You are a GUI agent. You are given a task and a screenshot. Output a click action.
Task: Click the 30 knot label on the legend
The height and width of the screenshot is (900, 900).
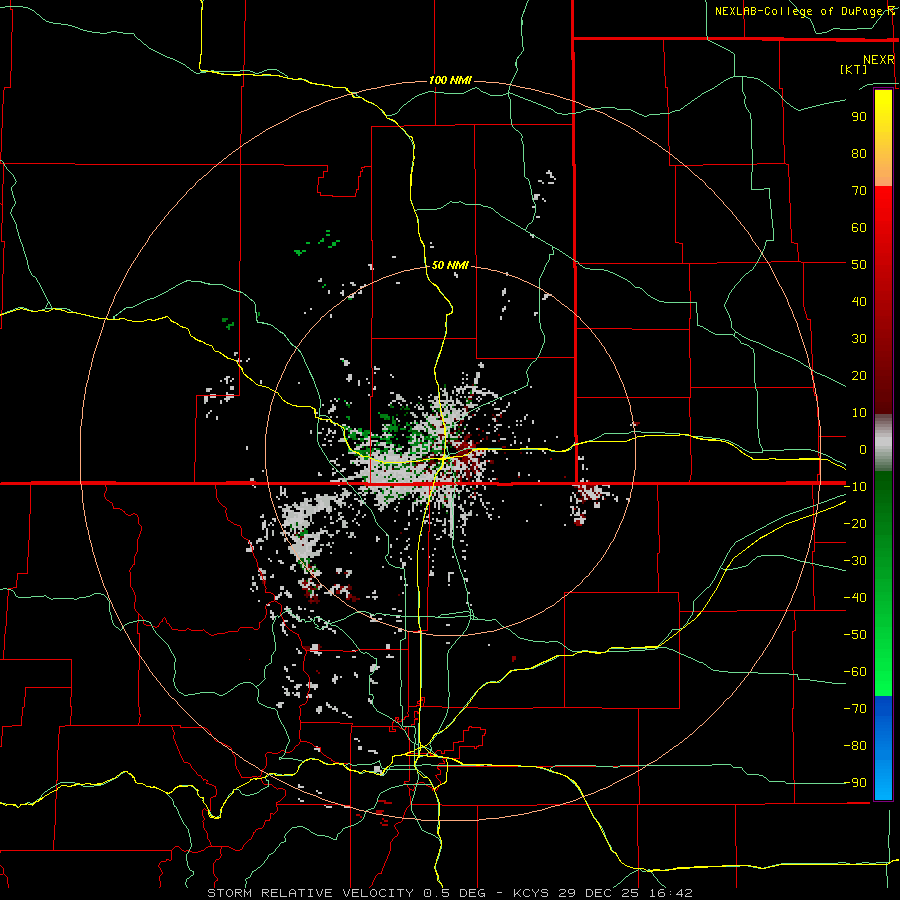tap(859, 339)
